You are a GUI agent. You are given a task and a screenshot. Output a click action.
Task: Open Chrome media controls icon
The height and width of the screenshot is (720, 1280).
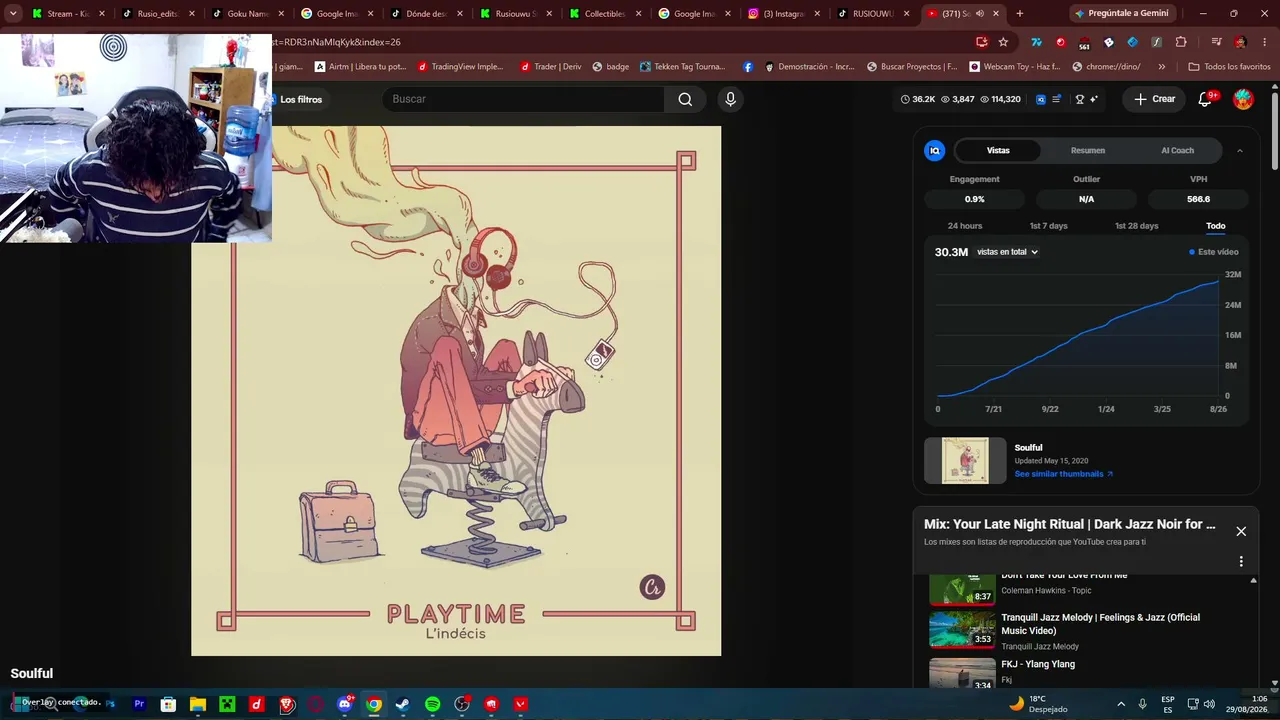click(x=1216, y=42)
